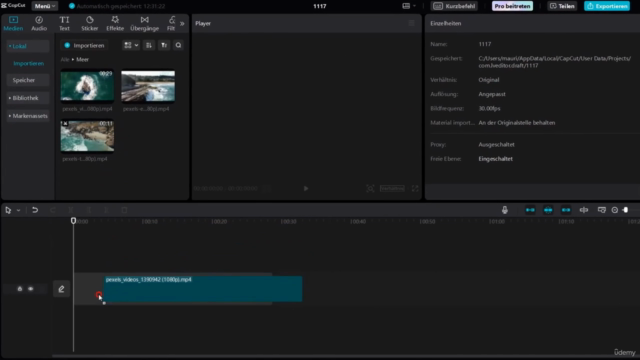Click the split clip icon
Screen dimensions: 640x360
point(71,210)
